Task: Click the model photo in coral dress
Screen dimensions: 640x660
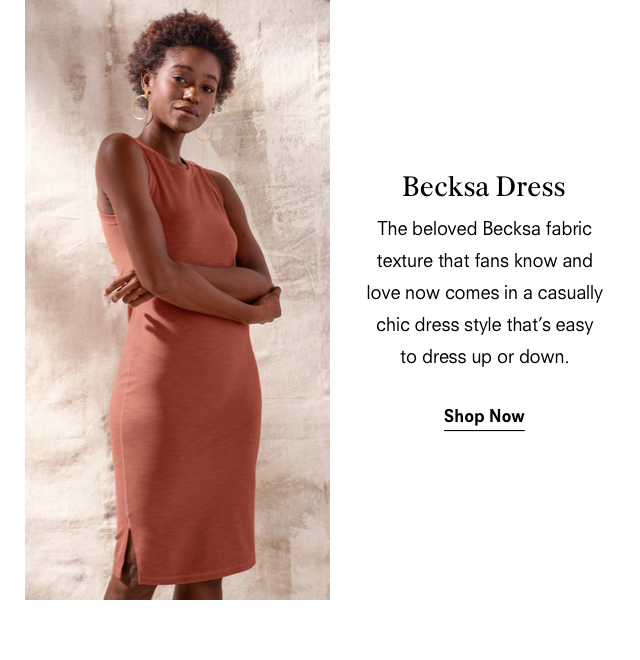Action: [177, 300]
